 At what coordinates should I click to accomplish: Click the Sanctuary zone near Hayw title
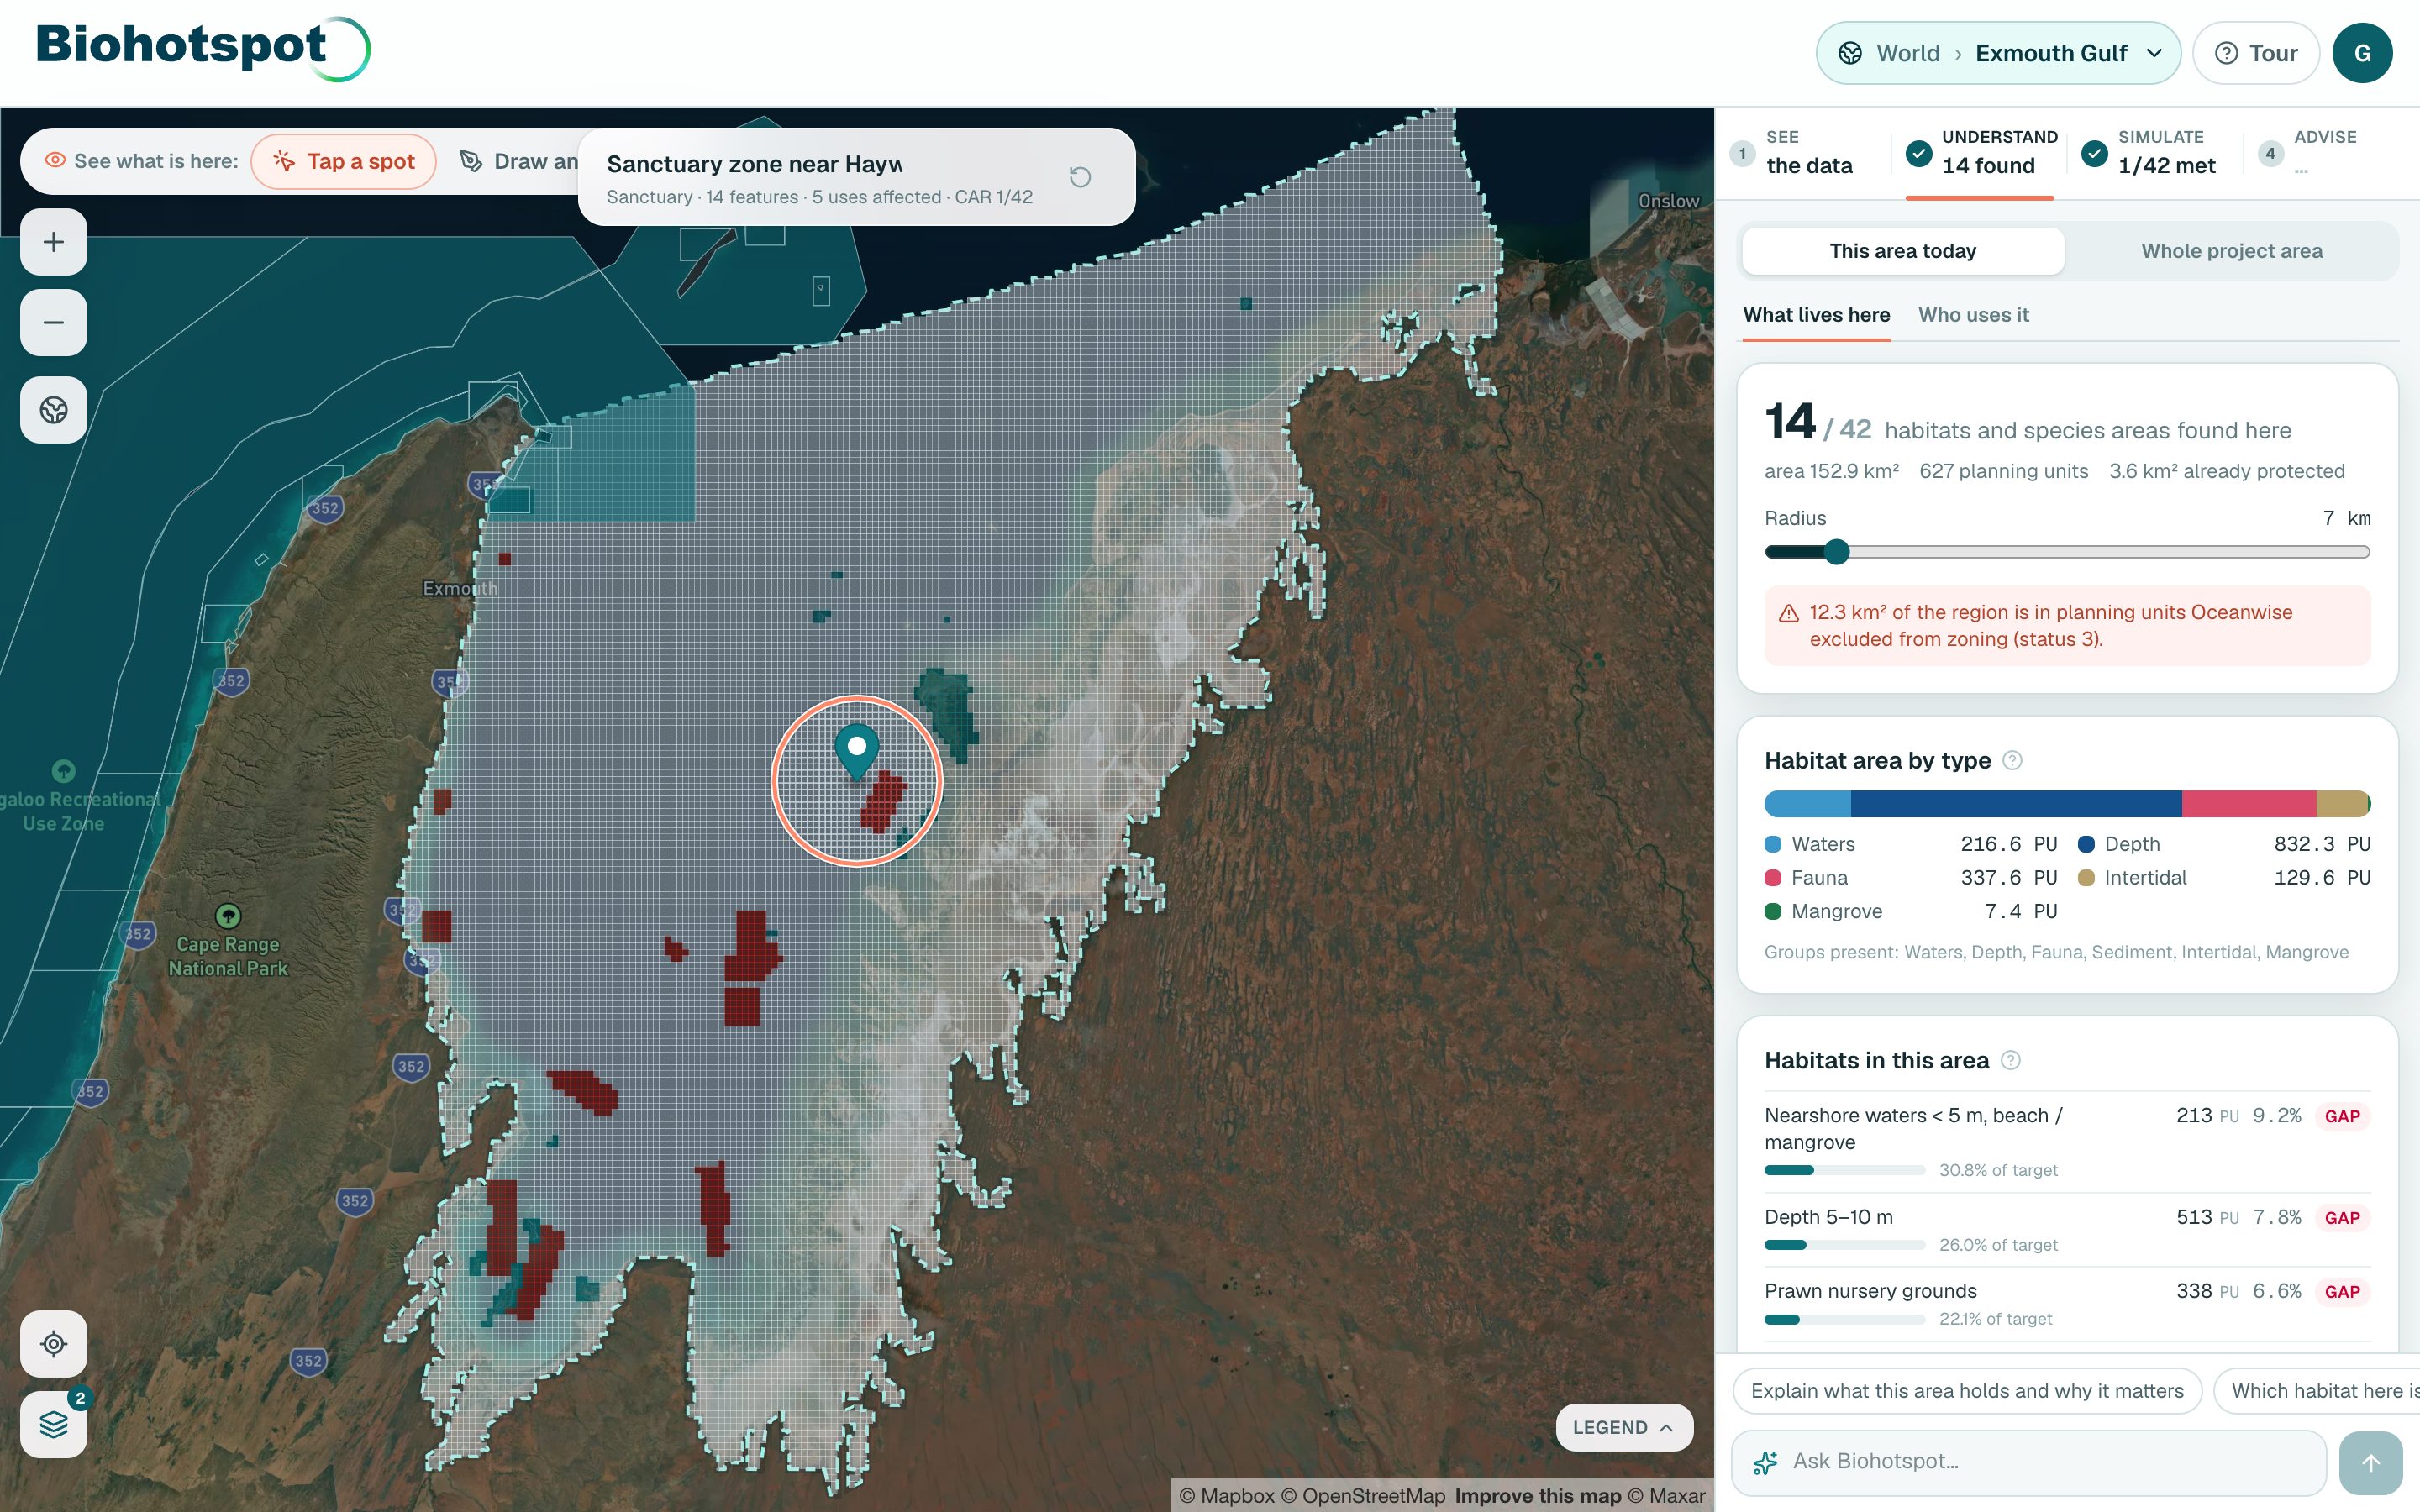pyautogui.click(x=754, y=164)
